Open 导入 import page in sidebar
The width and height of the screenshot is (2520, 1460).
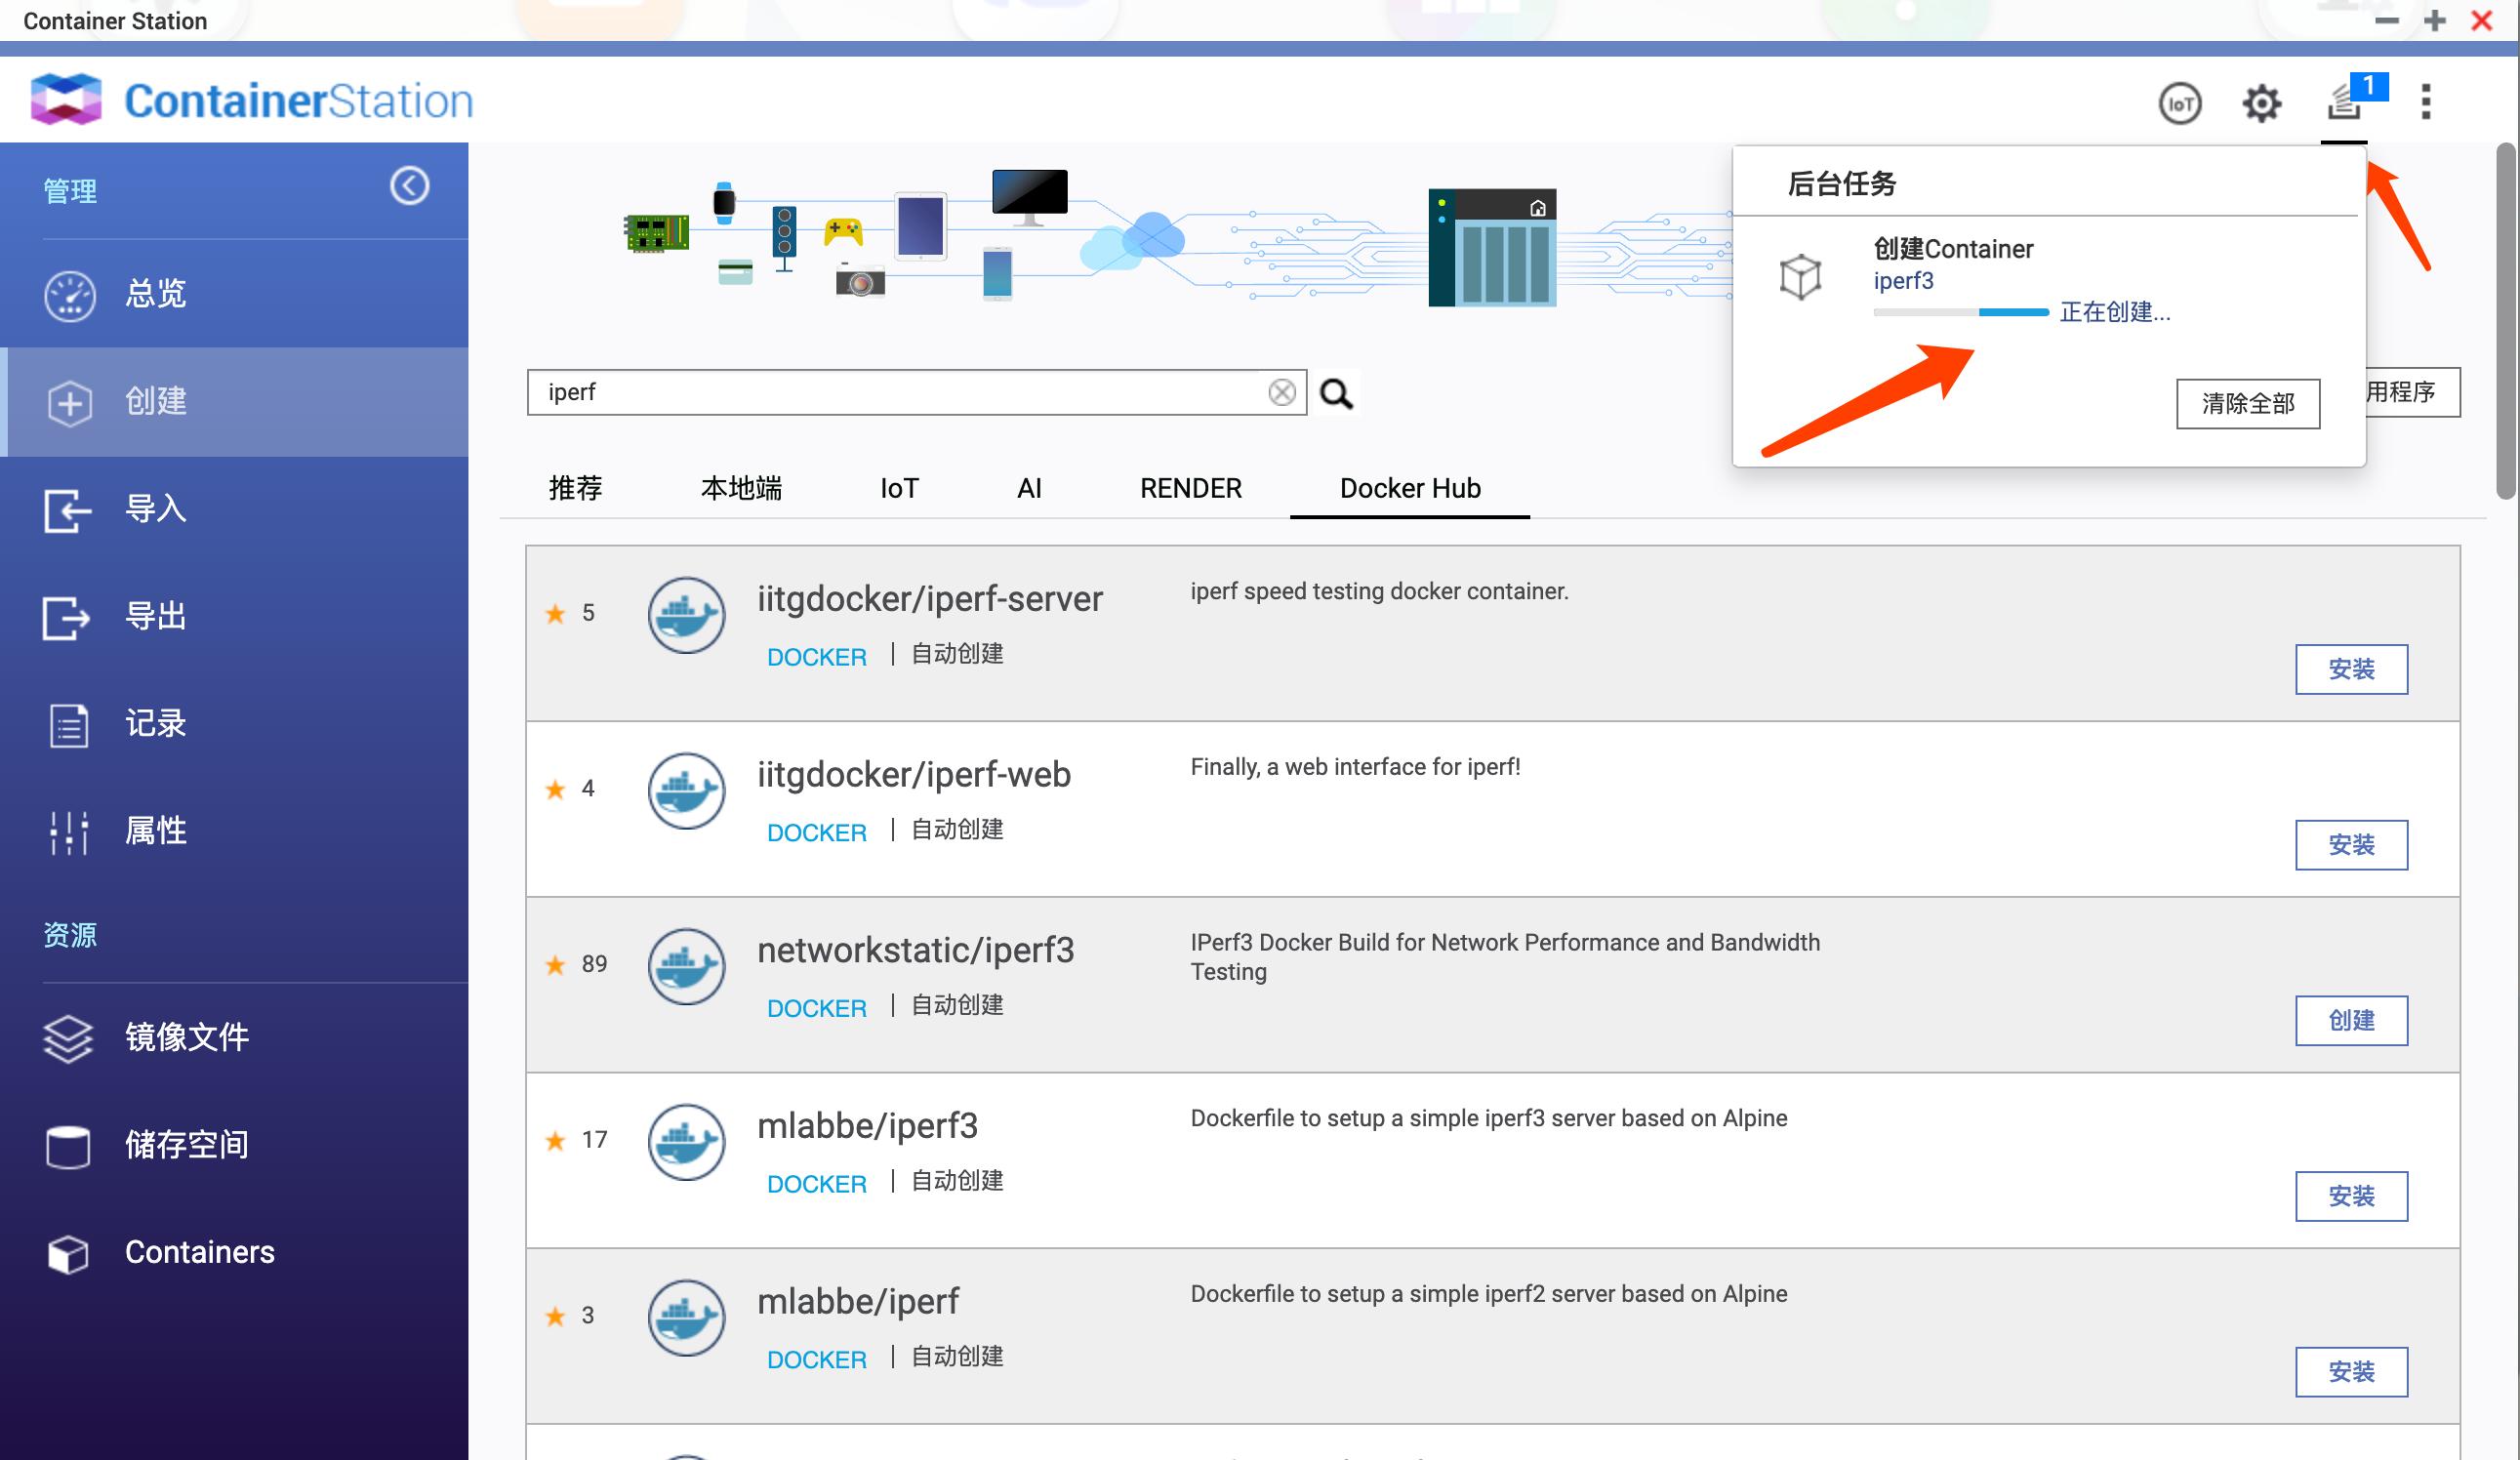click(155, 509)
